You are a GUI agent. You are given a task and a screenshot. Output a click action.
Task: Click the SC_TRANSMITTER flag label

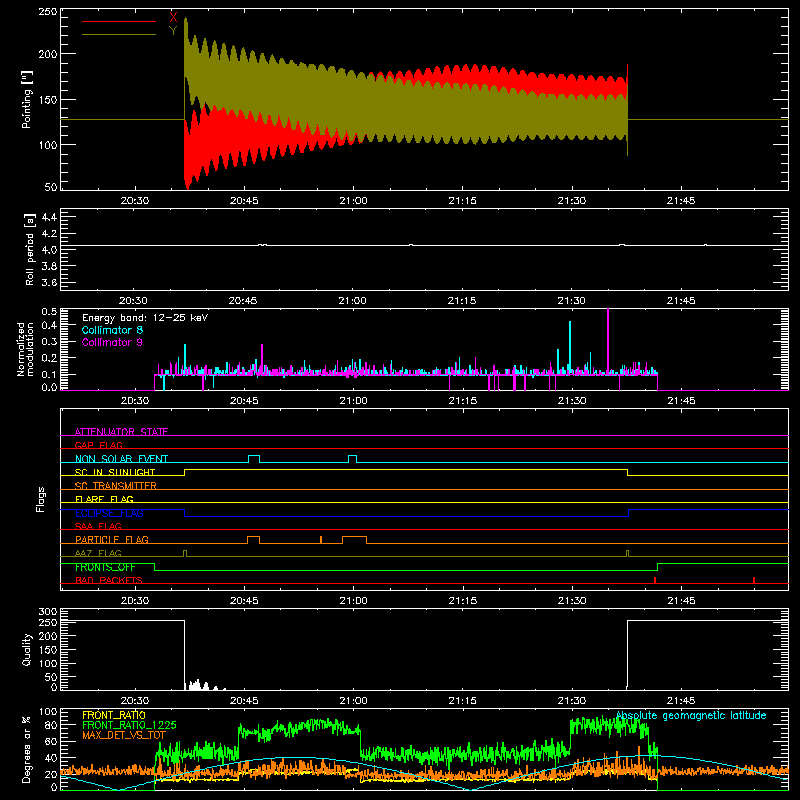(x=116, y=486)
